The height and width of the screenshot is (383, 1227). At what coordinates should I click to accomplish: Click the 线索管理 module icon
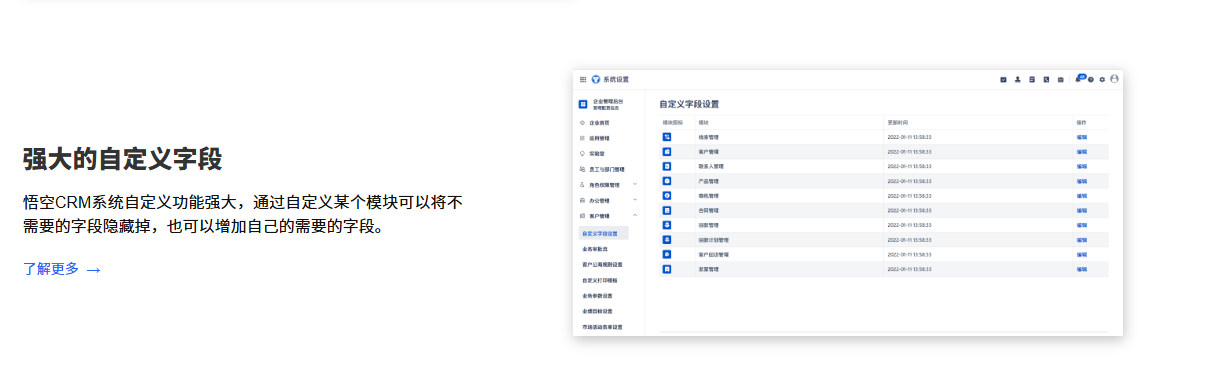[667, 137]
